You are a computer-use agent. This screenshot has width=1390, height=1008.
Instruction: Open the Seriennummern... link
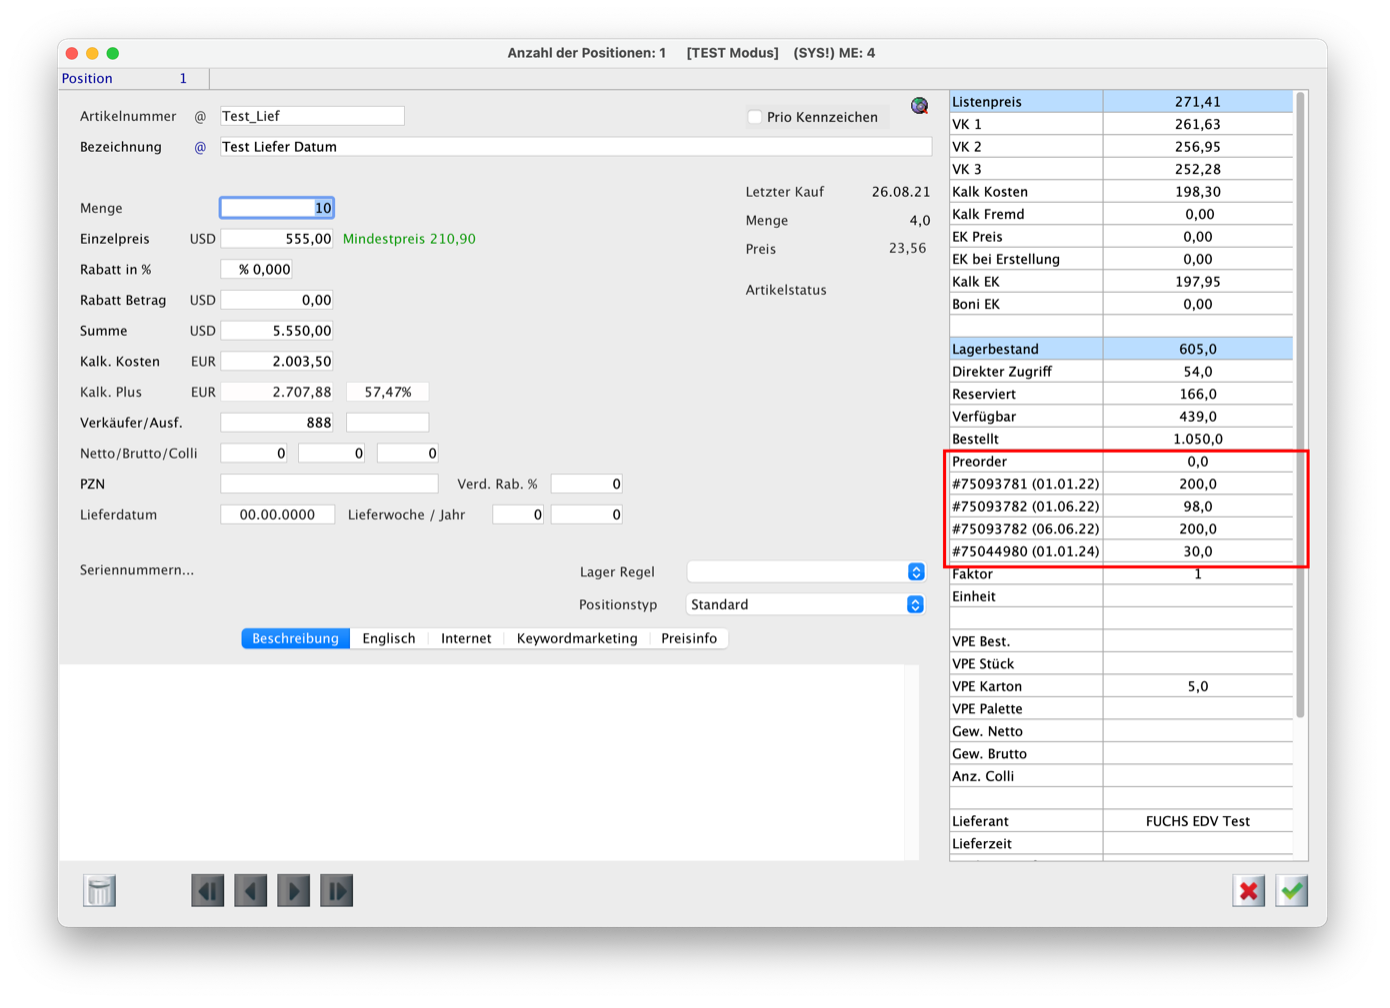(137, 570)
